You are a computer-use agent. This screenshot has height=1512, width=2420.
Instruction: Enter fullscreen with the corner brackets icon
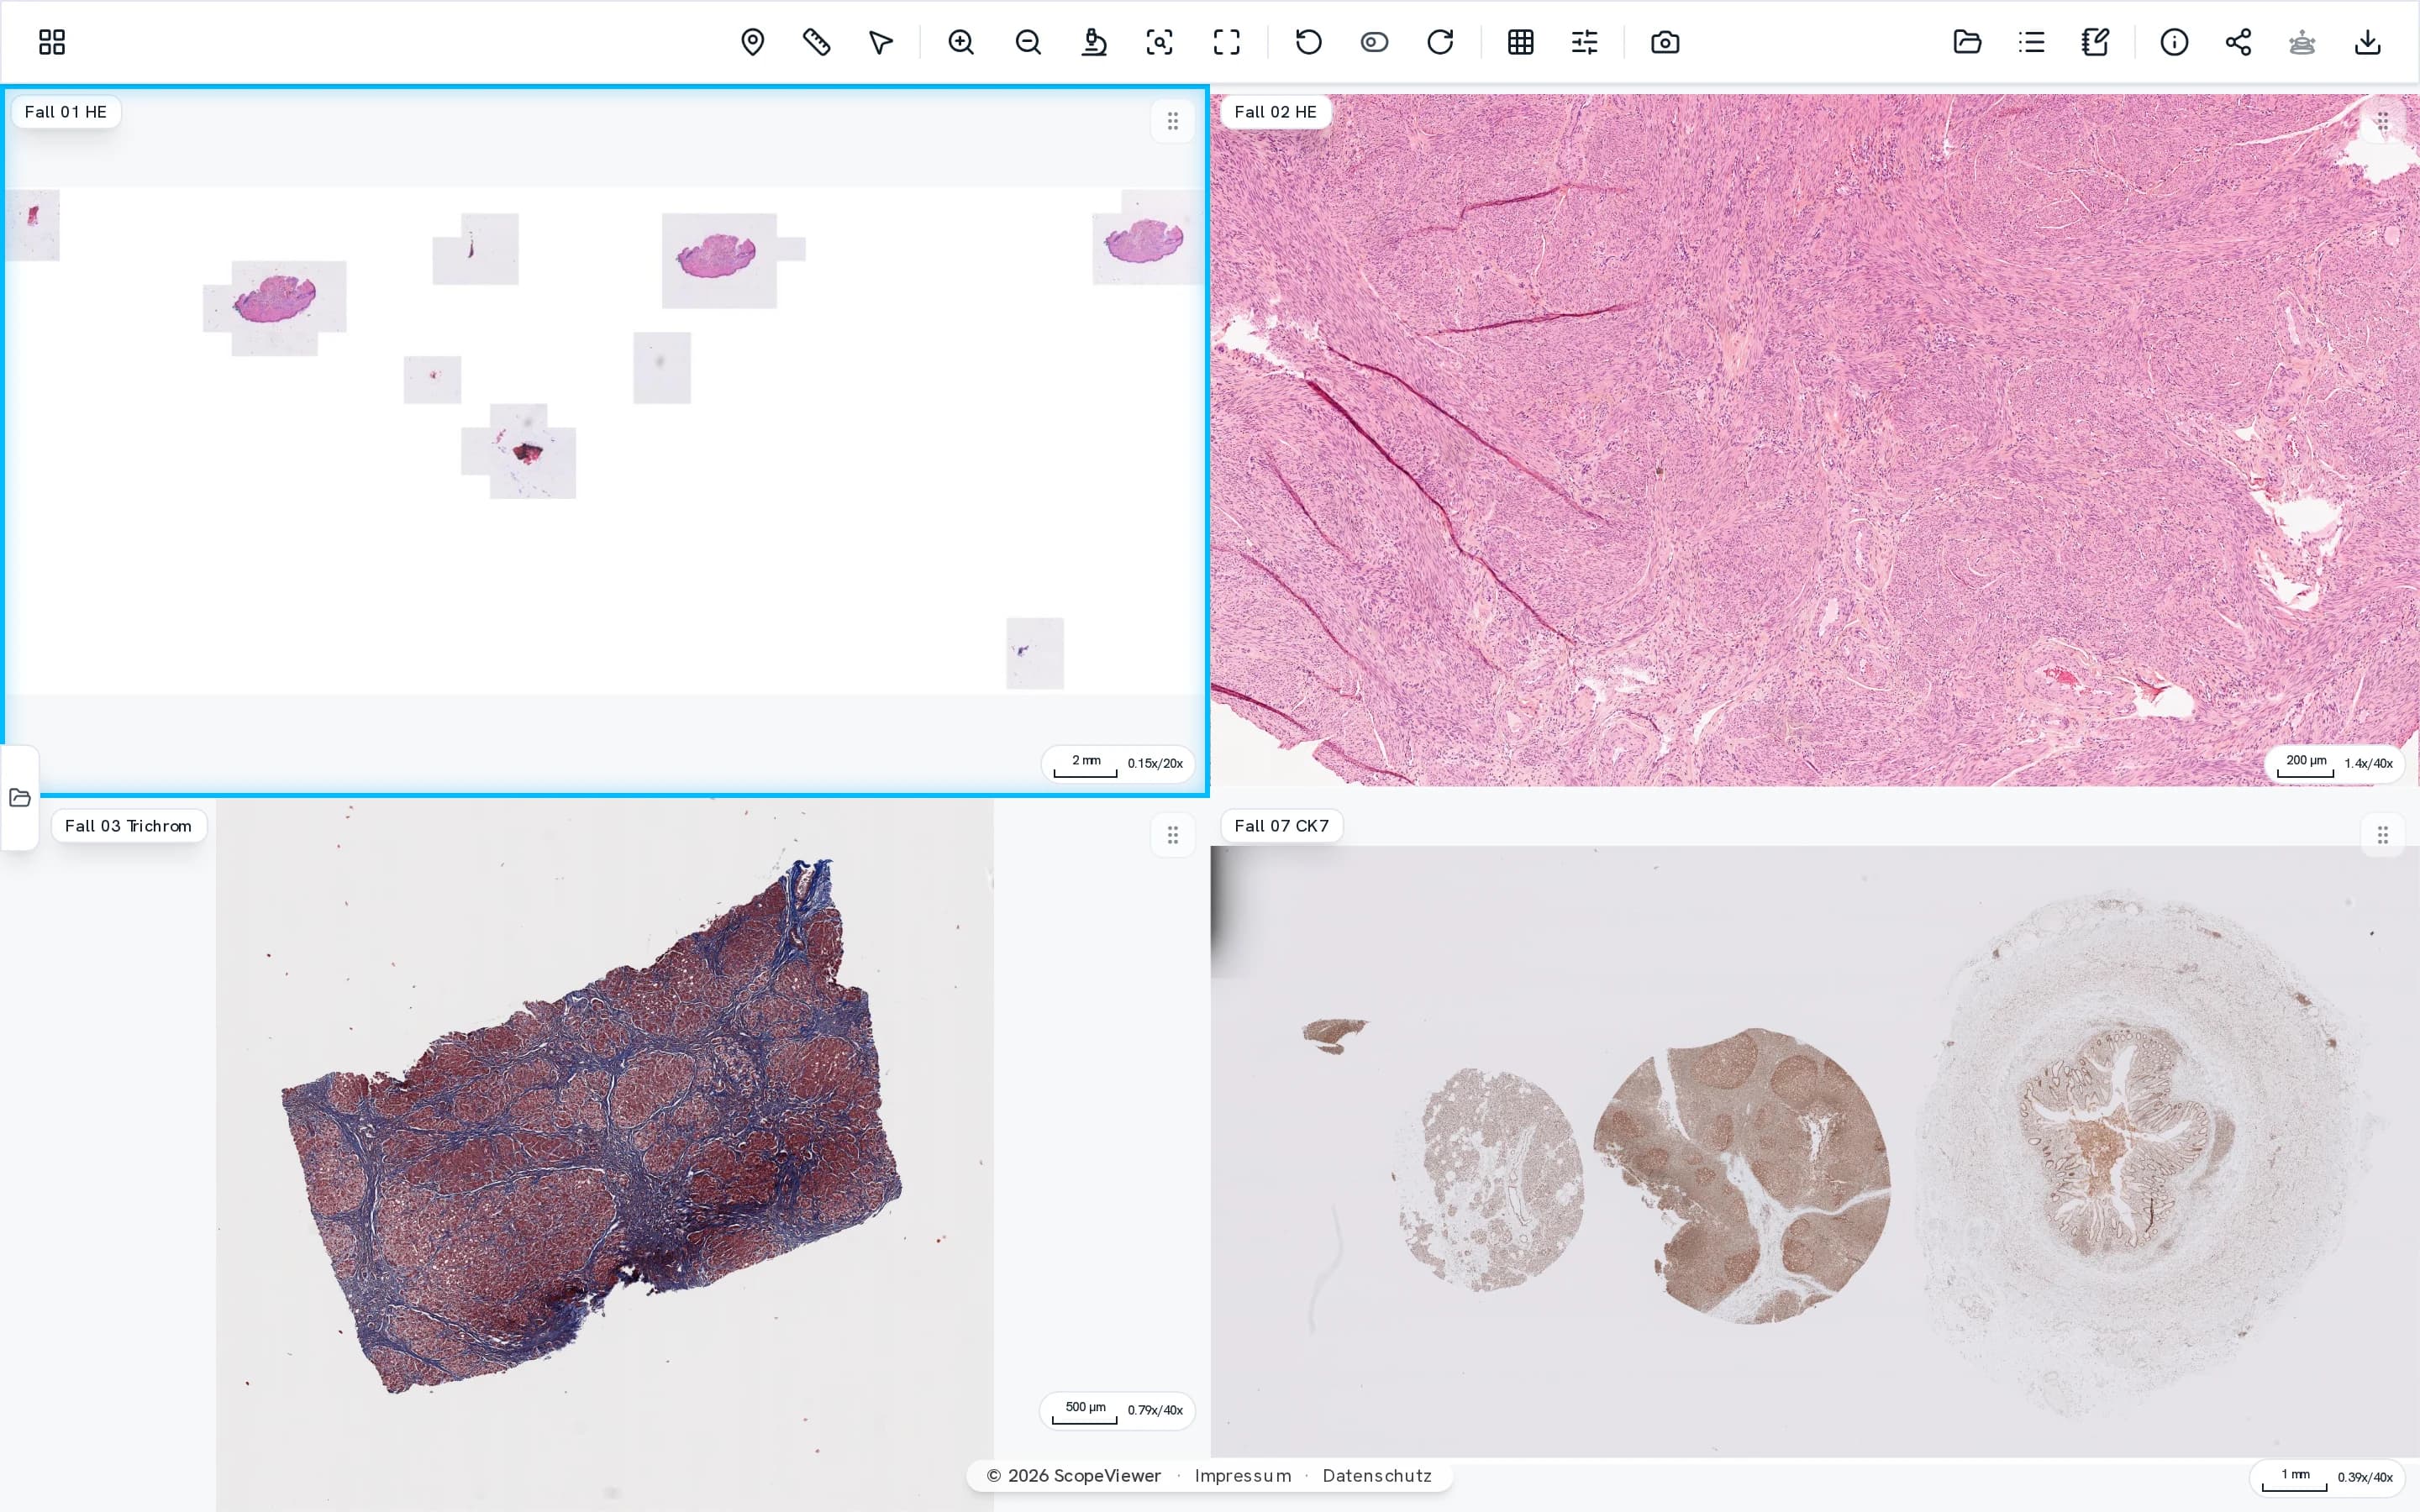1227,42
